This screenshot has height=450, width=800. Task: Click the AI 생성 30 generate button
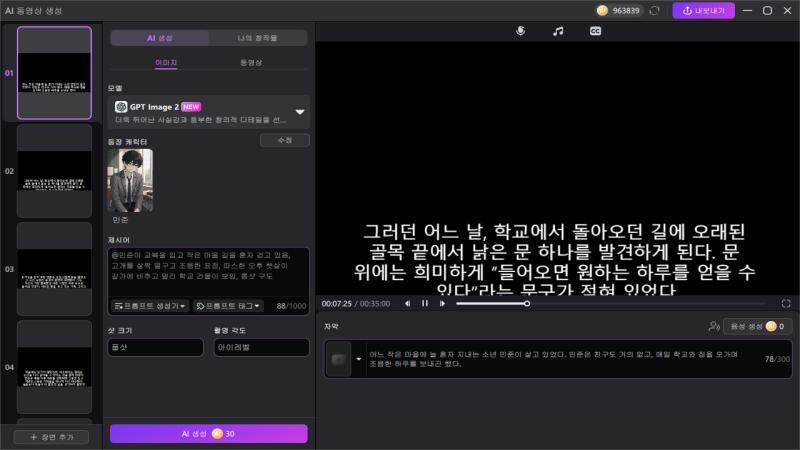(x=209, y=434)
